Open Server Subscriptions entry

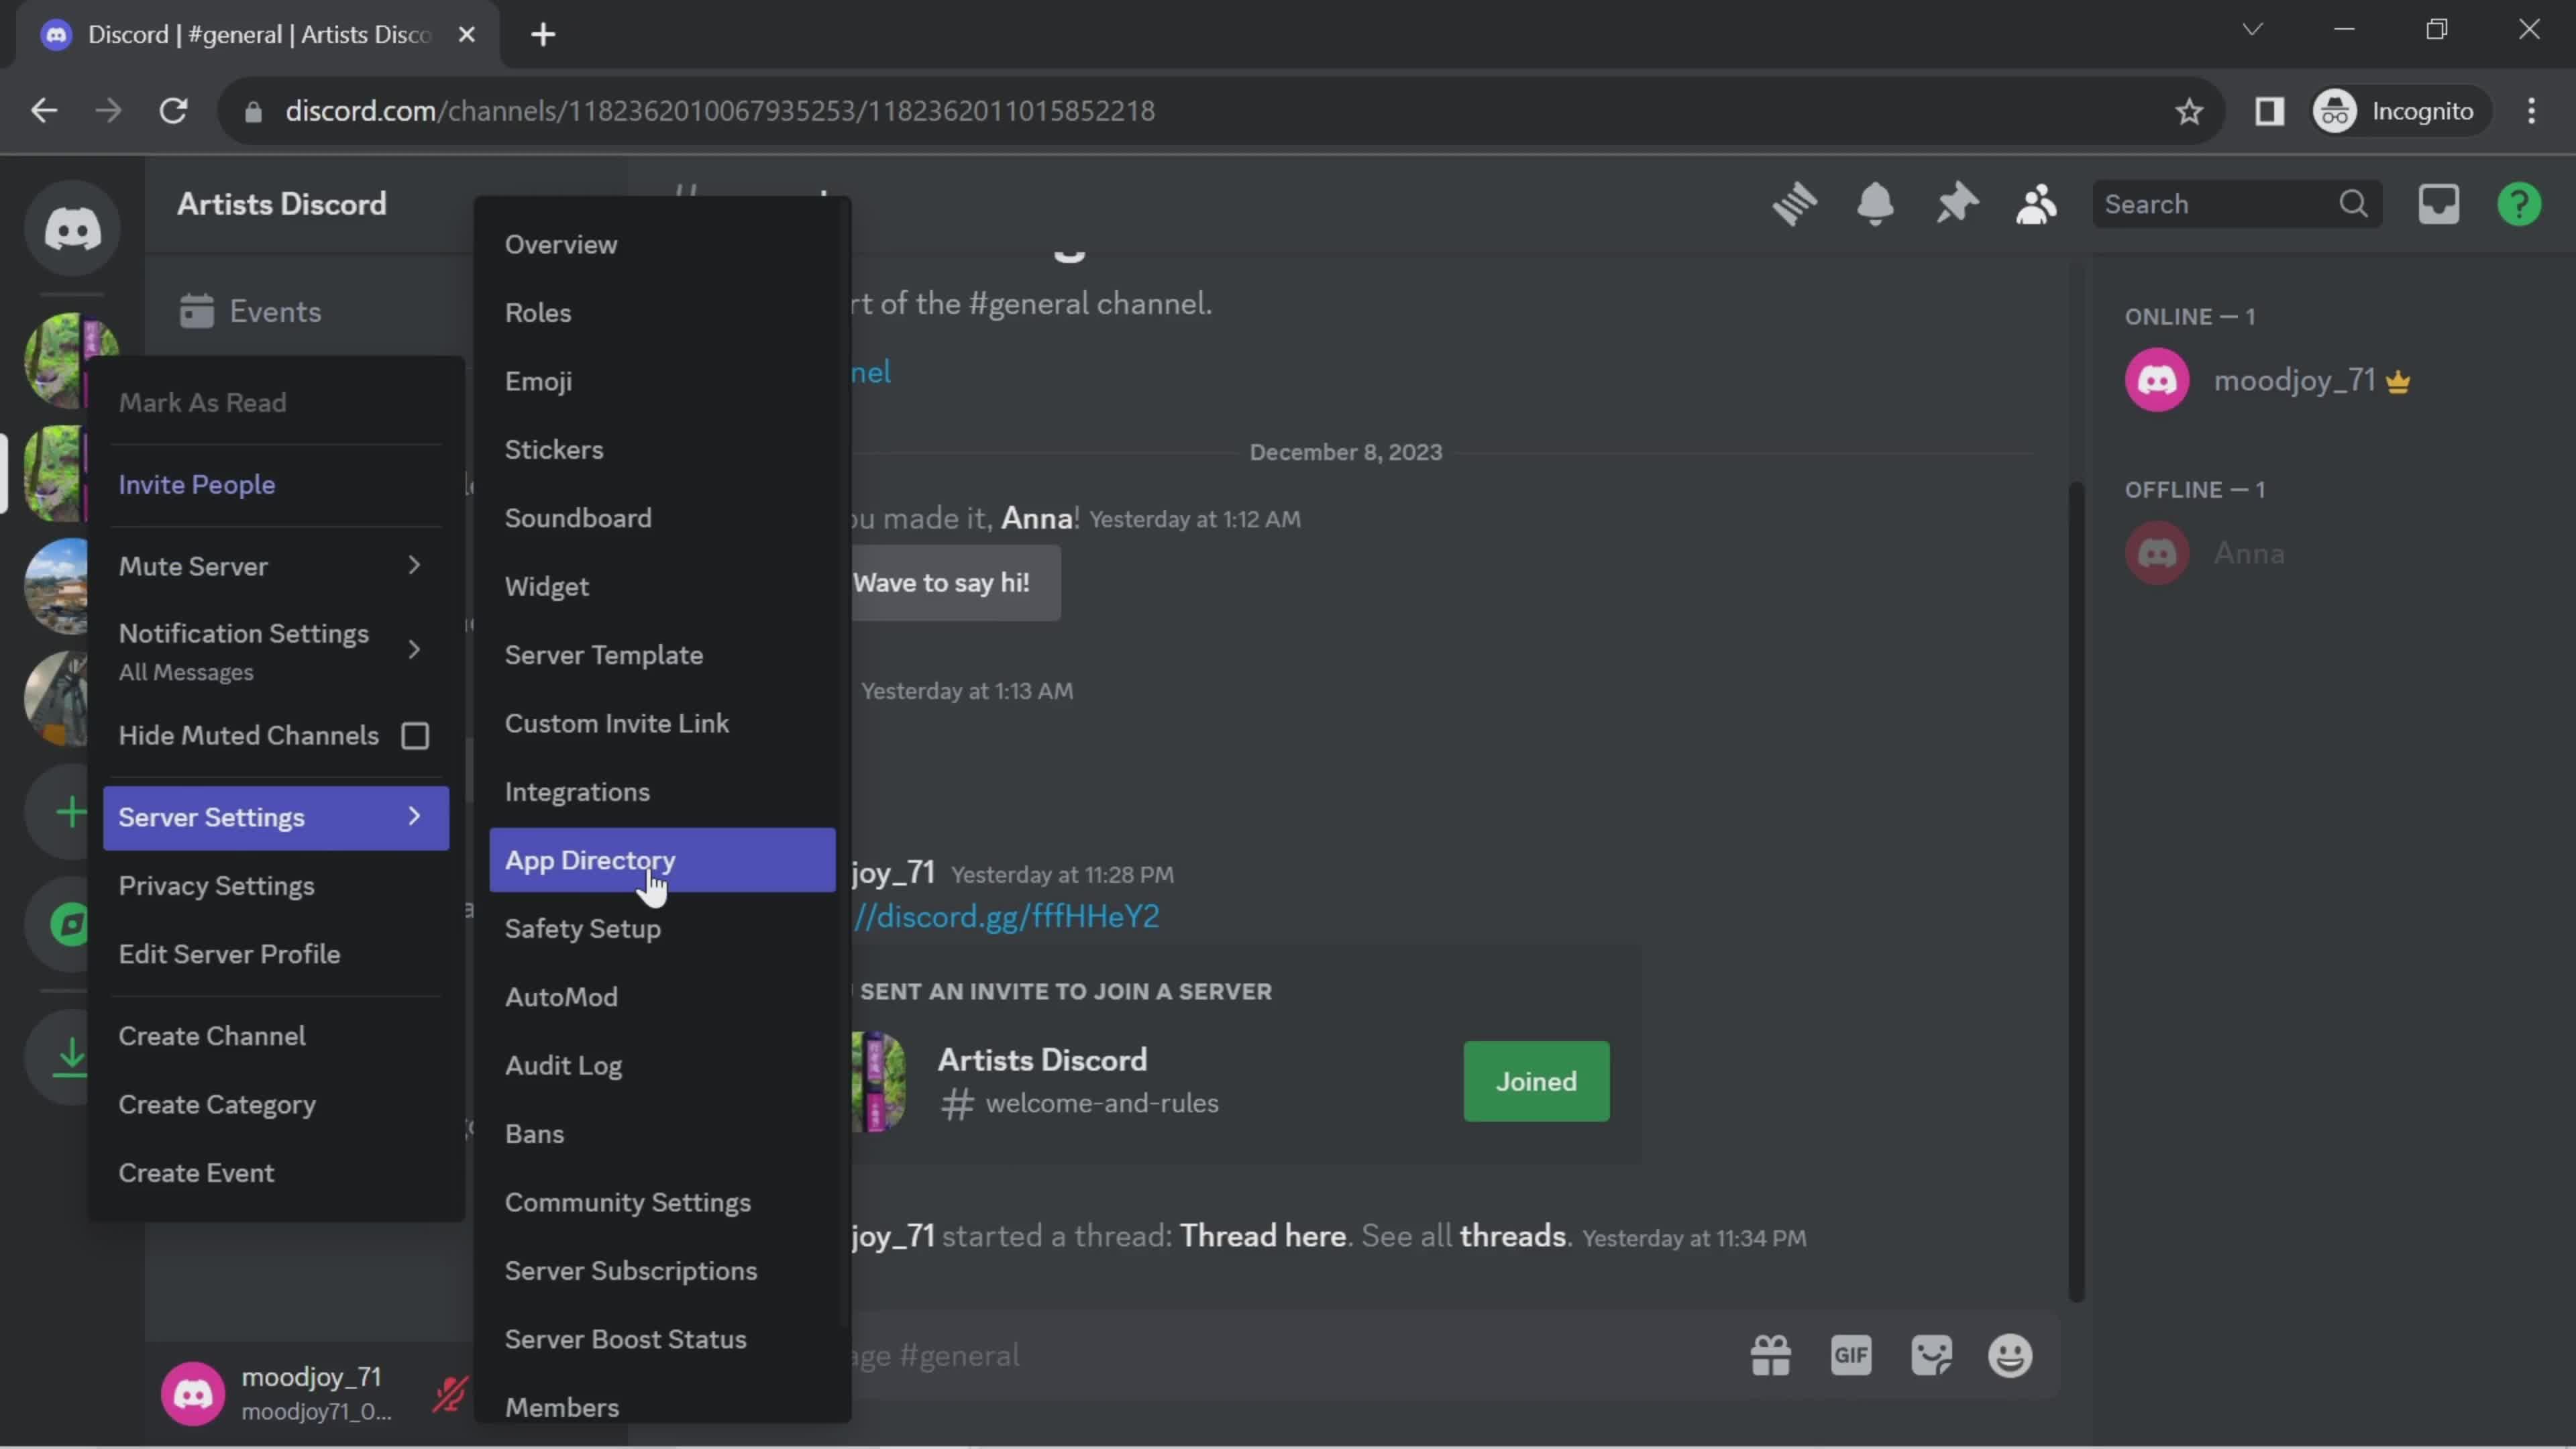pyautogui.click(x=662, y=1271)
